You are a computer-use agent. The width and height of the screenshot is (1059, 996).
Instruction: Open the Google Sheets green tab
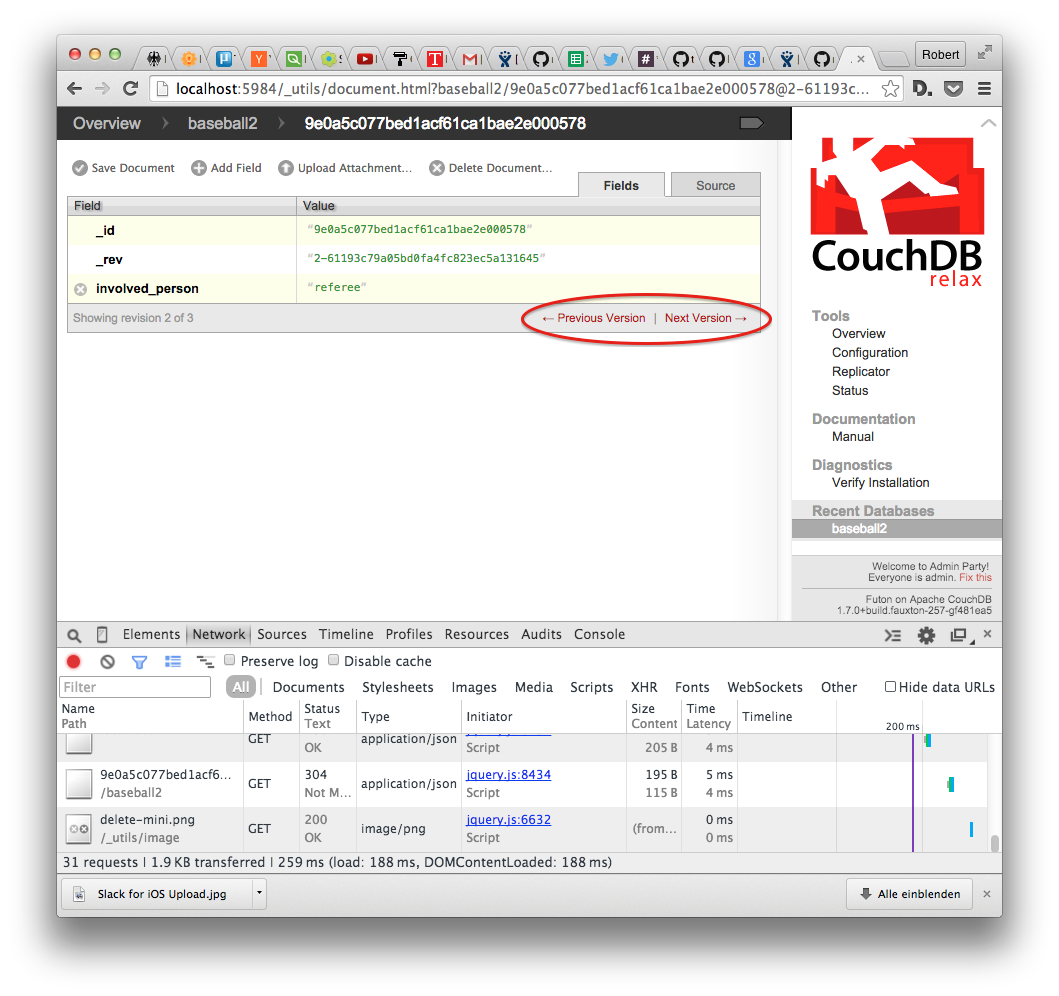[x=575, y=59]
